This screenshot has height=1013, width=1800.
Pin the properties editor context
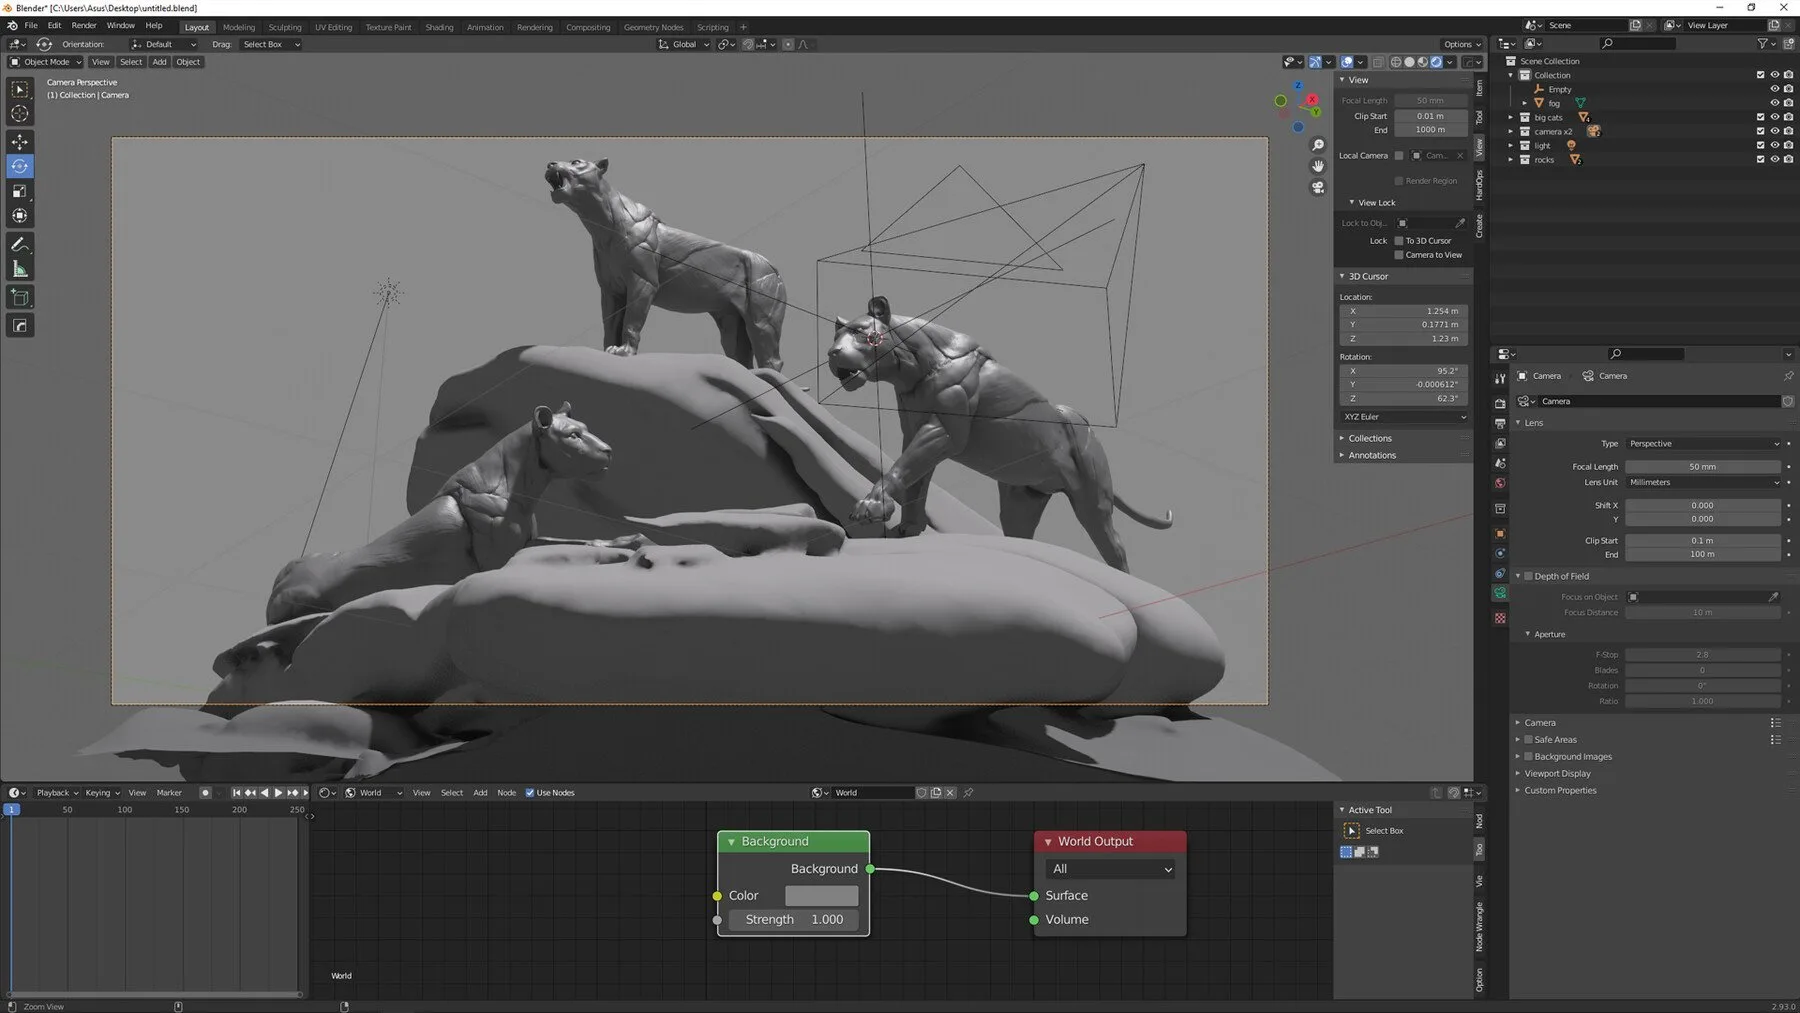[1788, 376]
